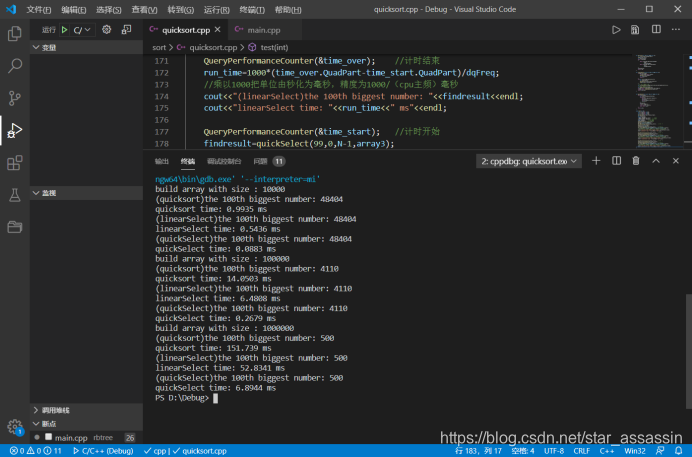
Task: Click the editor minimap
Action: [x=659, y=101]
